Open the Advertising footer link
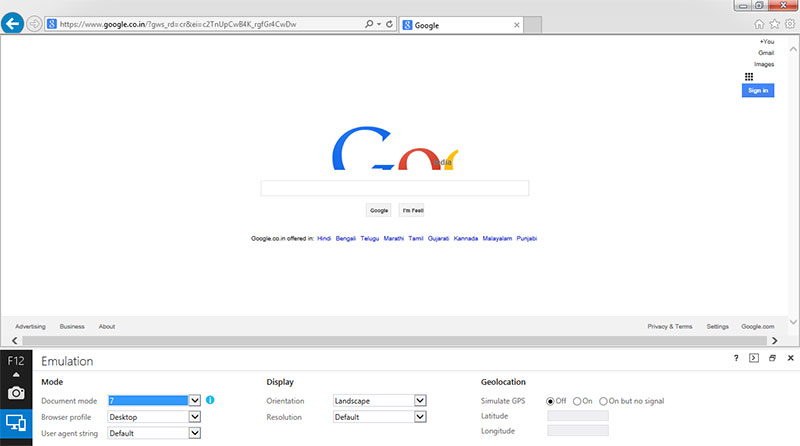This screenshot has width=800, height=446. point(30,327)
